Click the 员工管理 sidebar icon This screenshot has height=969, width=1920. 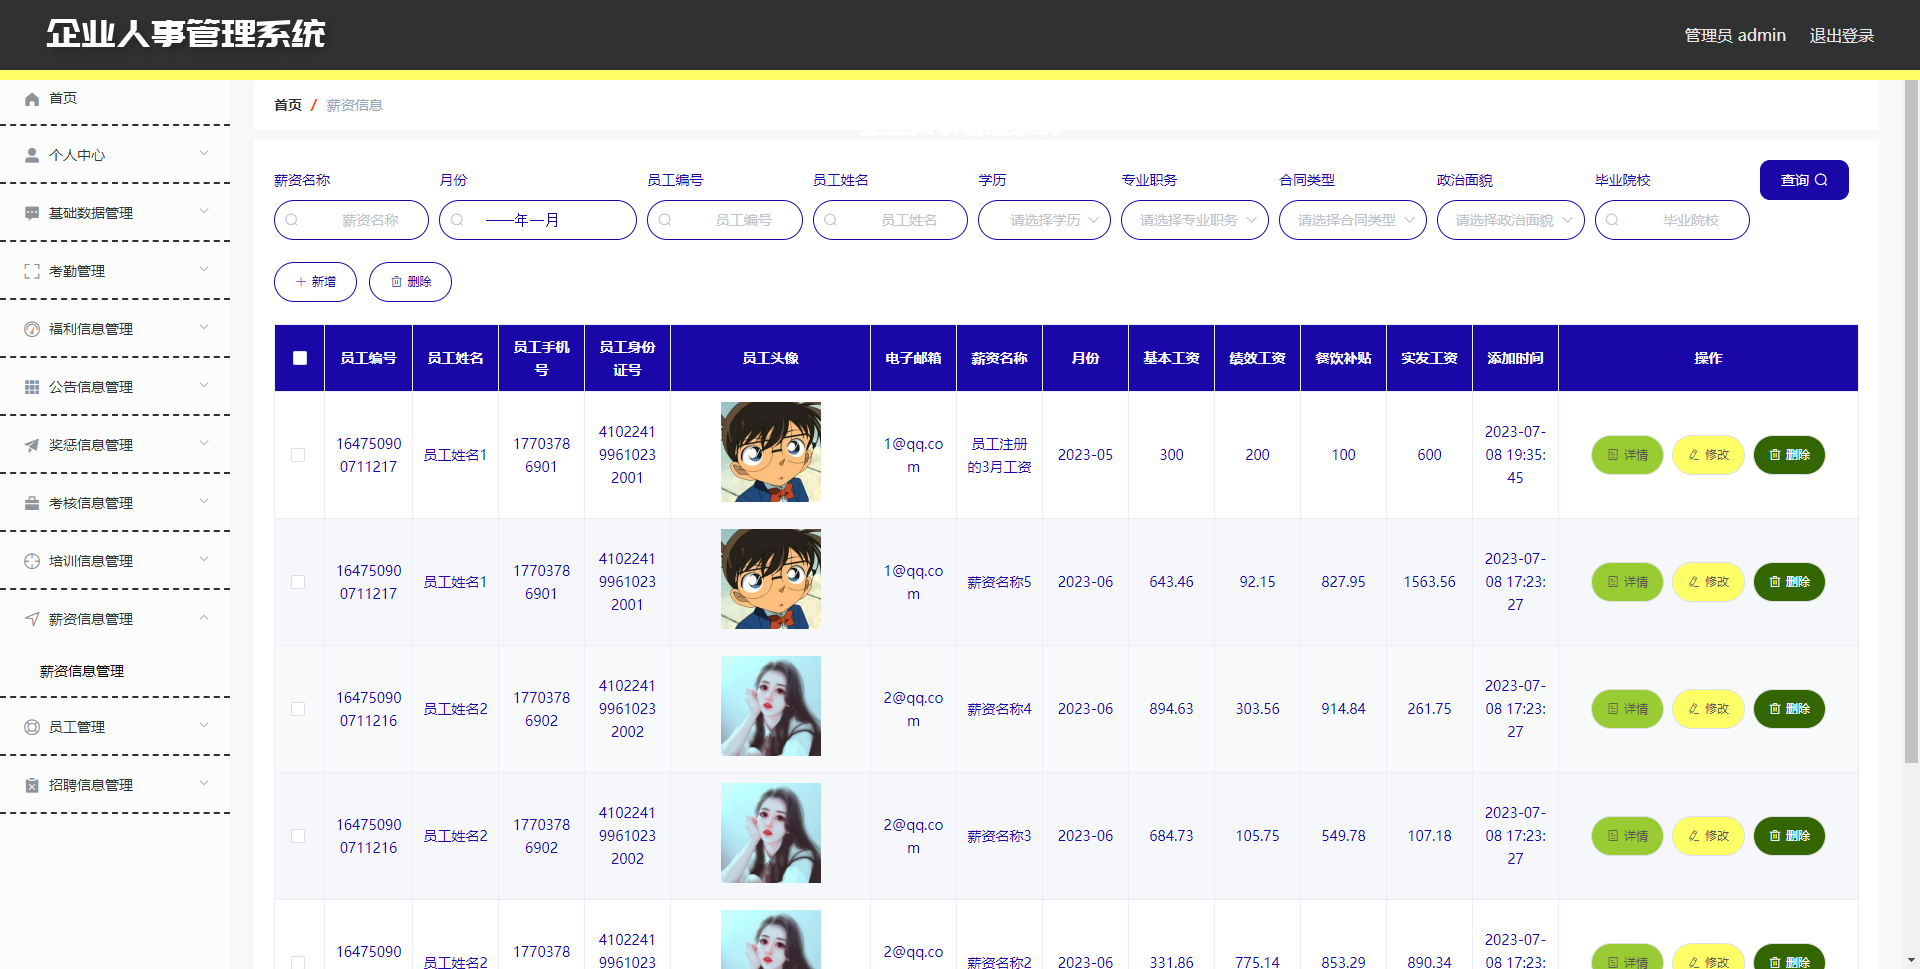pos(32,728)
